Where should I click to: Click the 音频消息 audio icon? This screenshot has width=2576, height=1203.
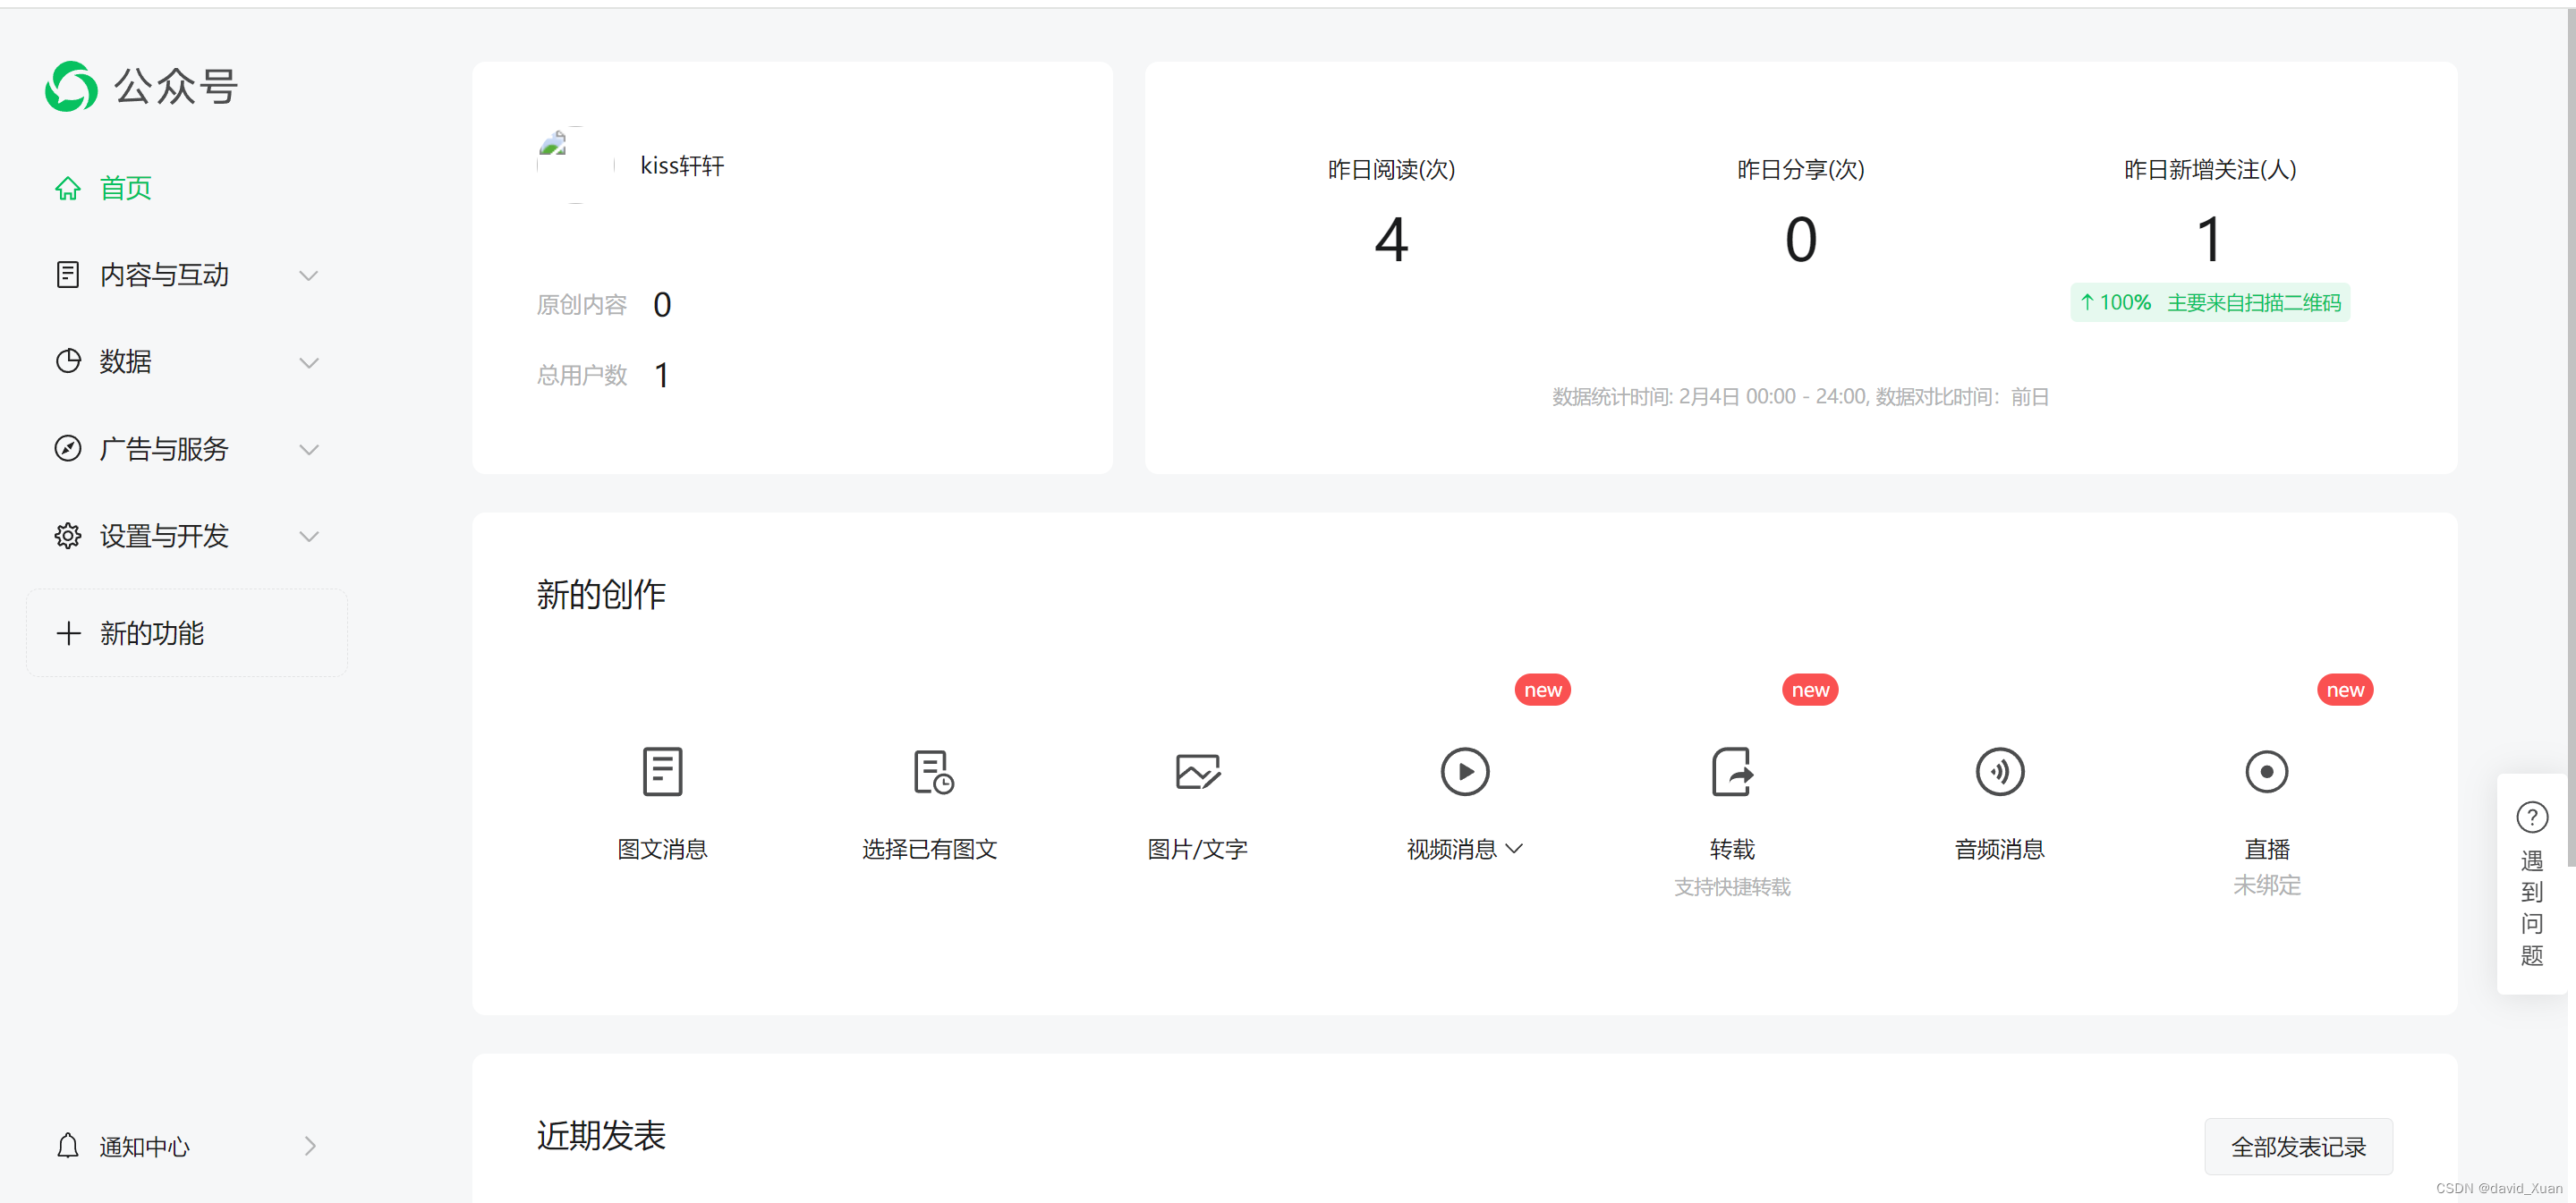1999,771
